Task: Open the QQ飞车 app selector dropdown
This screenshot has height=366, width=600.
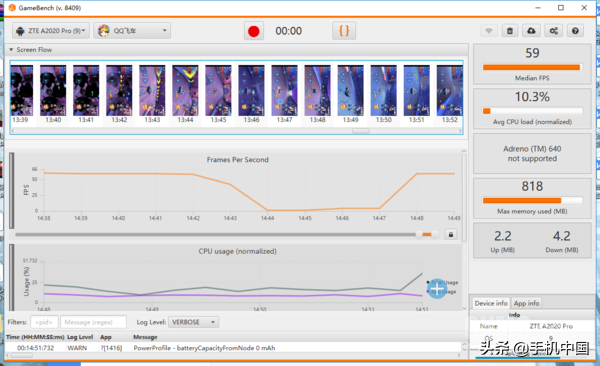Action: pyautogui.click(x=132, y=31)
